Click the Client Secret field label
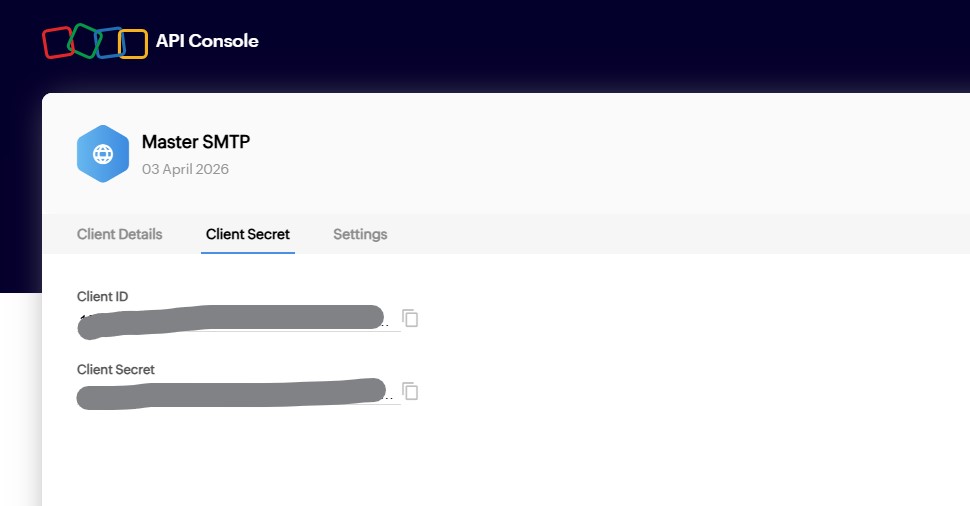 116,369
